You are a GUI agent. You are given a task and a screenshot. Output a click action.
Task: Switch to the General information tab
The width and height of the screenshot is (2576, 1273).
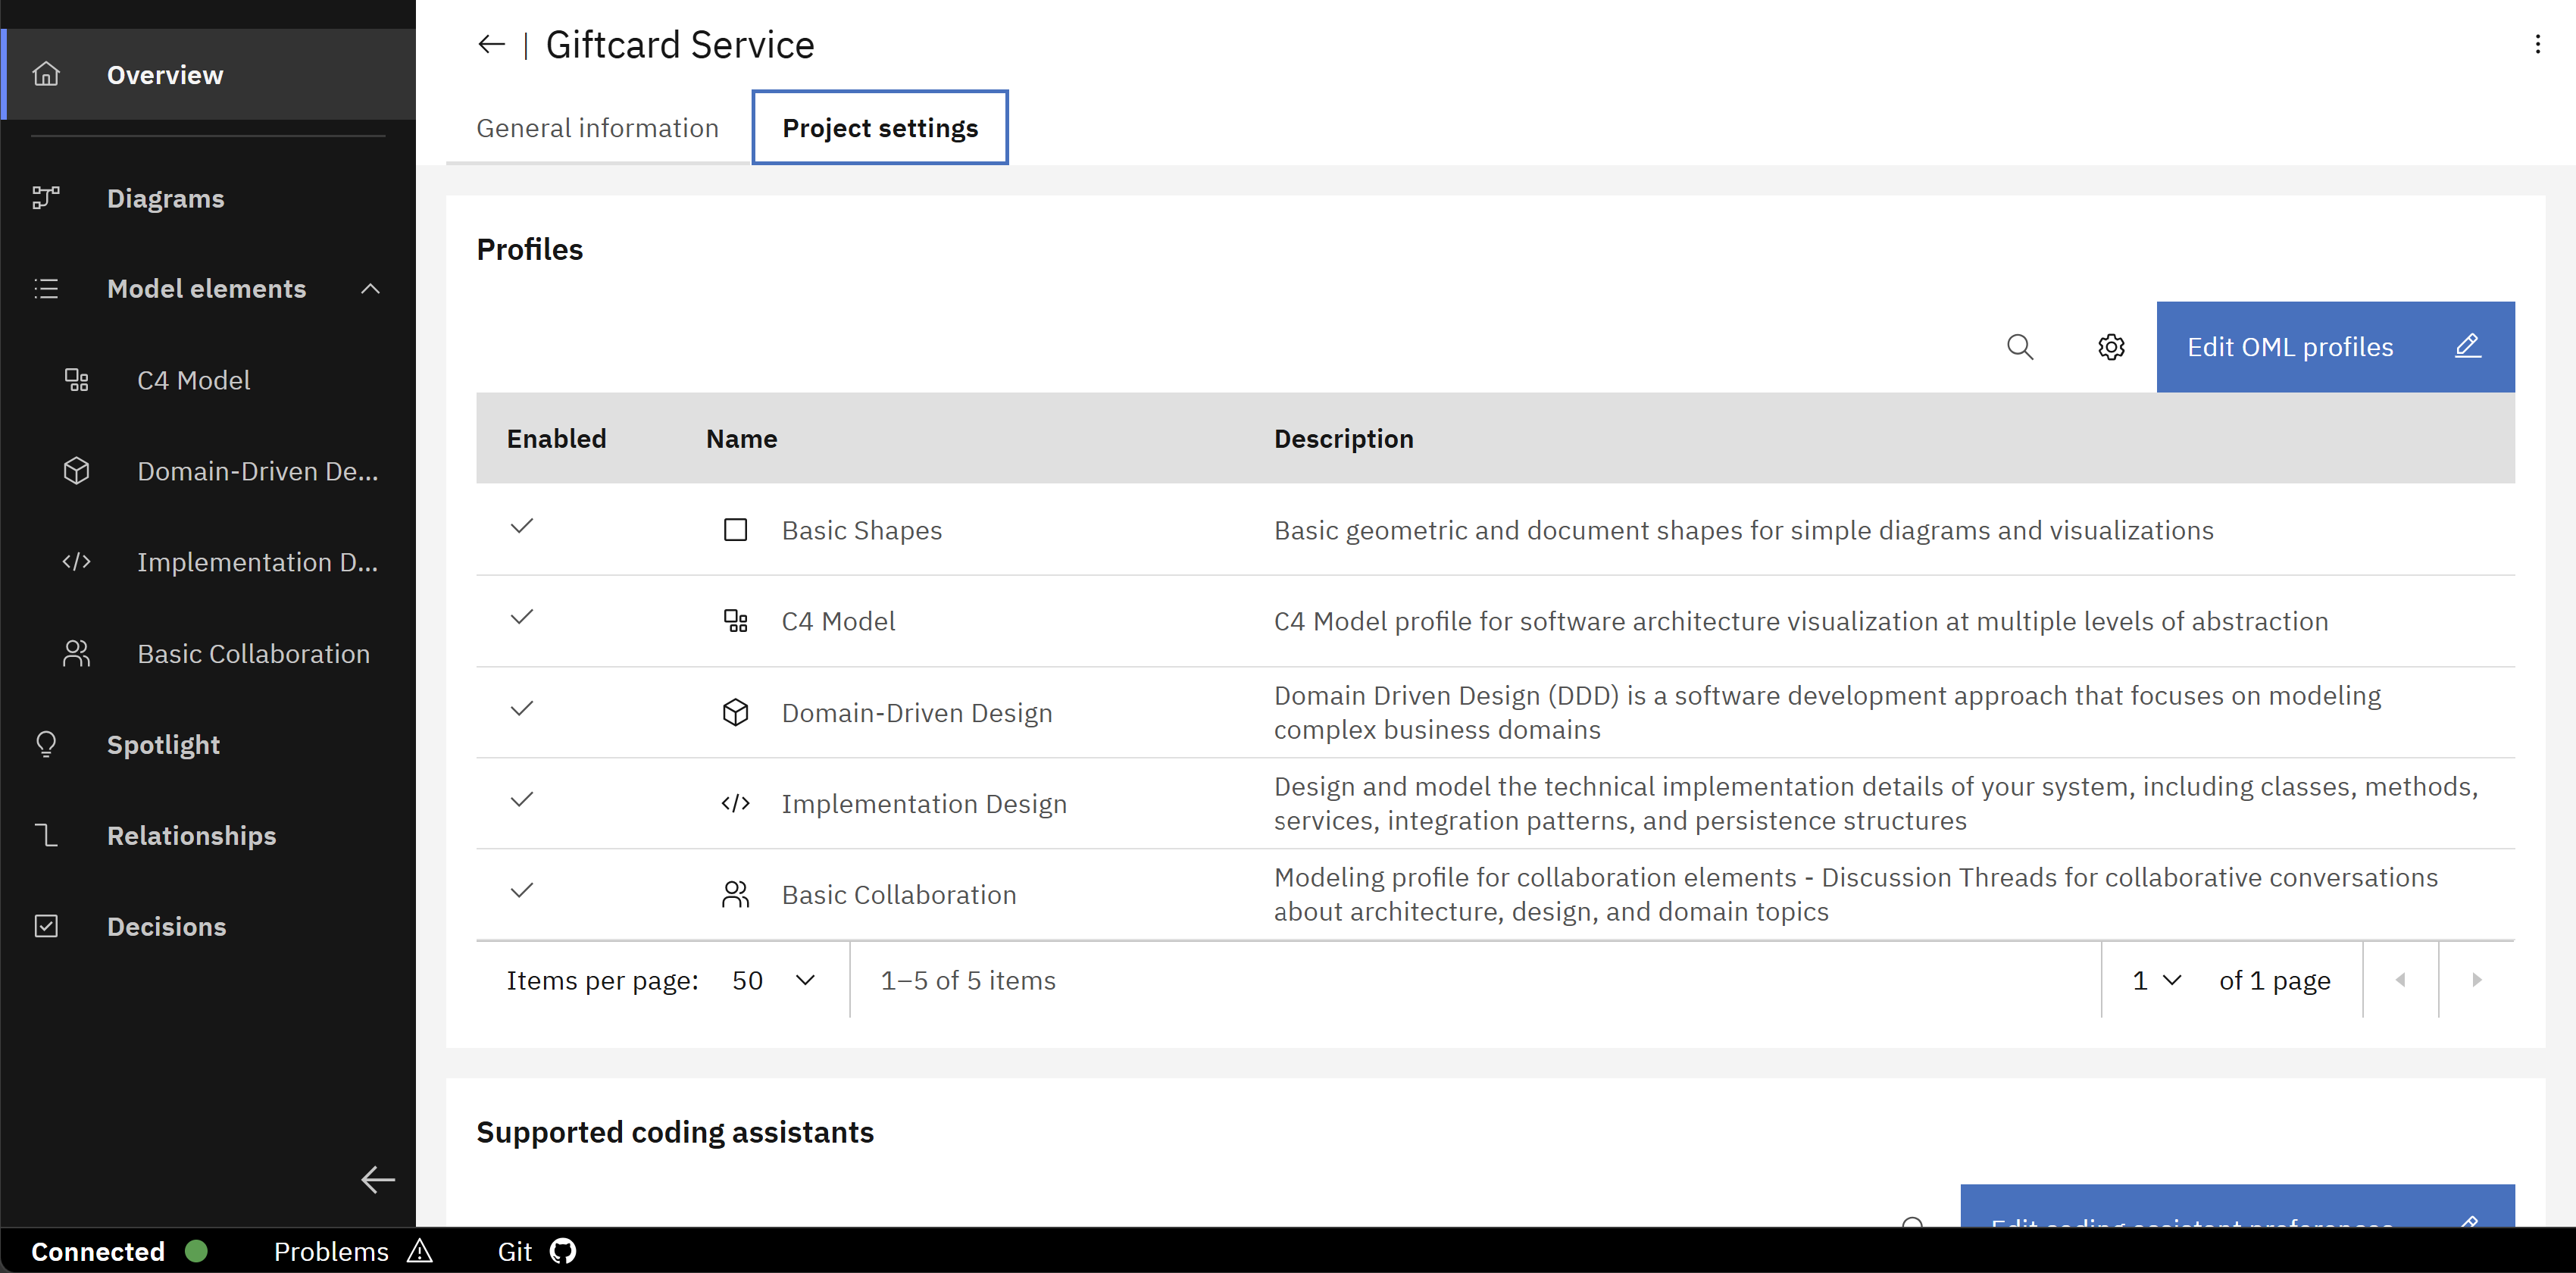pos(597,128)
